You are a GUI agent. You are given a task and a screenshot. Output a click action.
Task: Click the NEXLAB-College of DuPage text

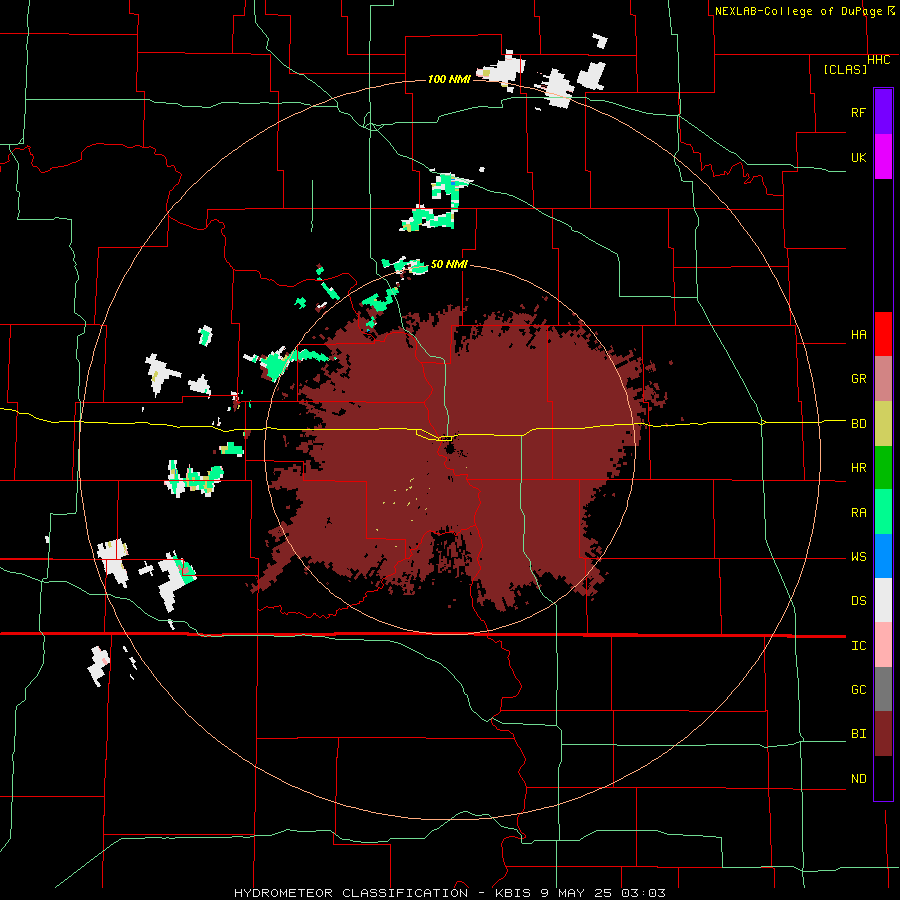(798, 11)
